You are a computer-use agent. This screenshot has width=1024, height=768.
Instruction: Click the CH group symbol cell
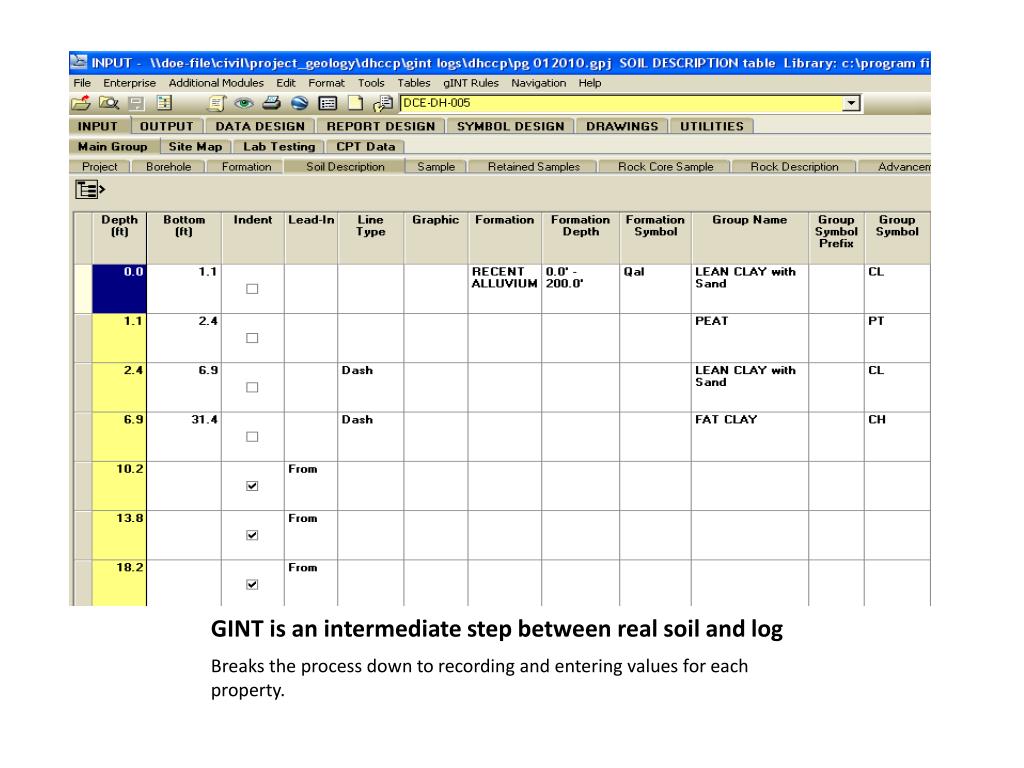coord(897,436)
